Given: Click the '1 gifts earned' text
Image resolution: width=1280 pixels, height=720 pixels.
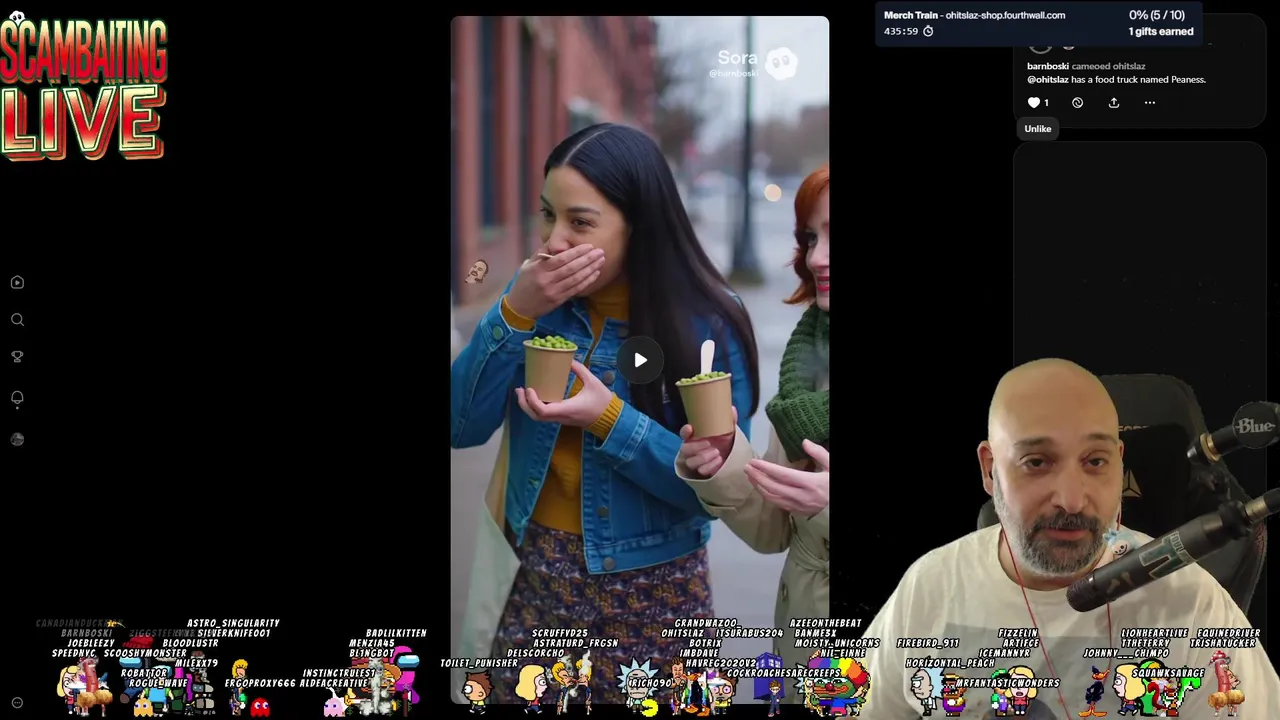Looking at the screenshot, I should point(1161,32).
